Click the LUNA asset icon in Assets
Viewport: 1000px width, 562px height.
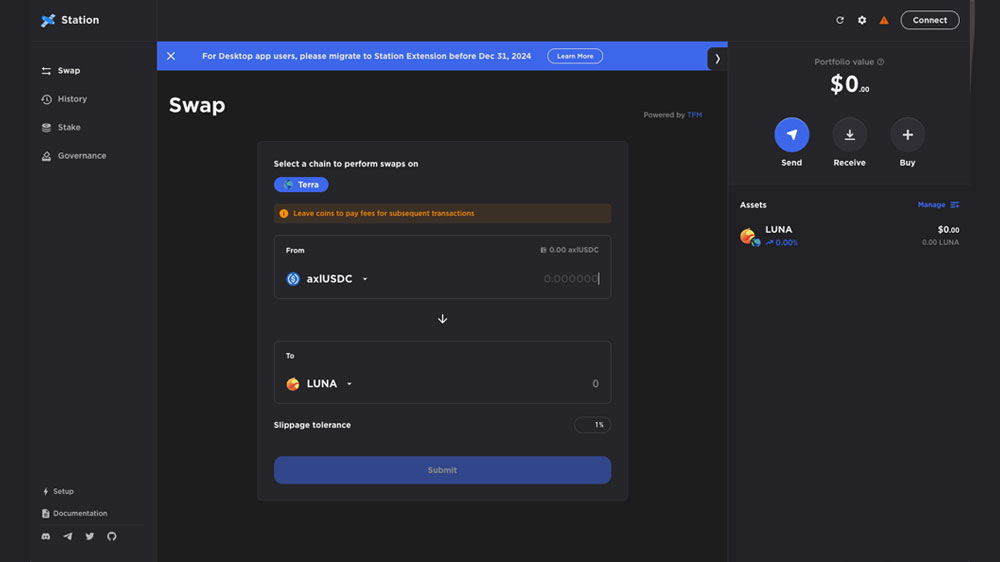coord(750,237)
